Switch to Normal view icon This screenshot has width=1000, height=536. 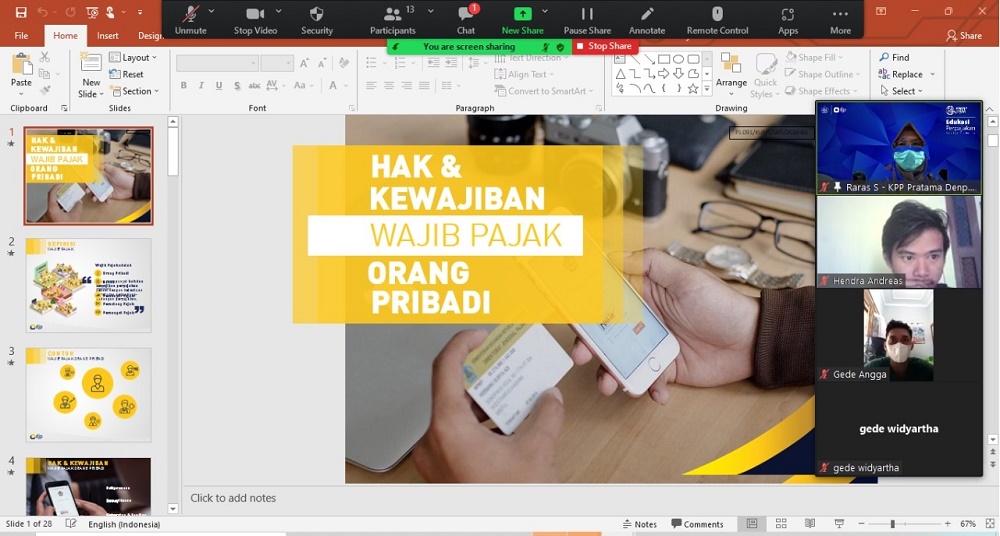pyautogui.click(x=752, y=524)
